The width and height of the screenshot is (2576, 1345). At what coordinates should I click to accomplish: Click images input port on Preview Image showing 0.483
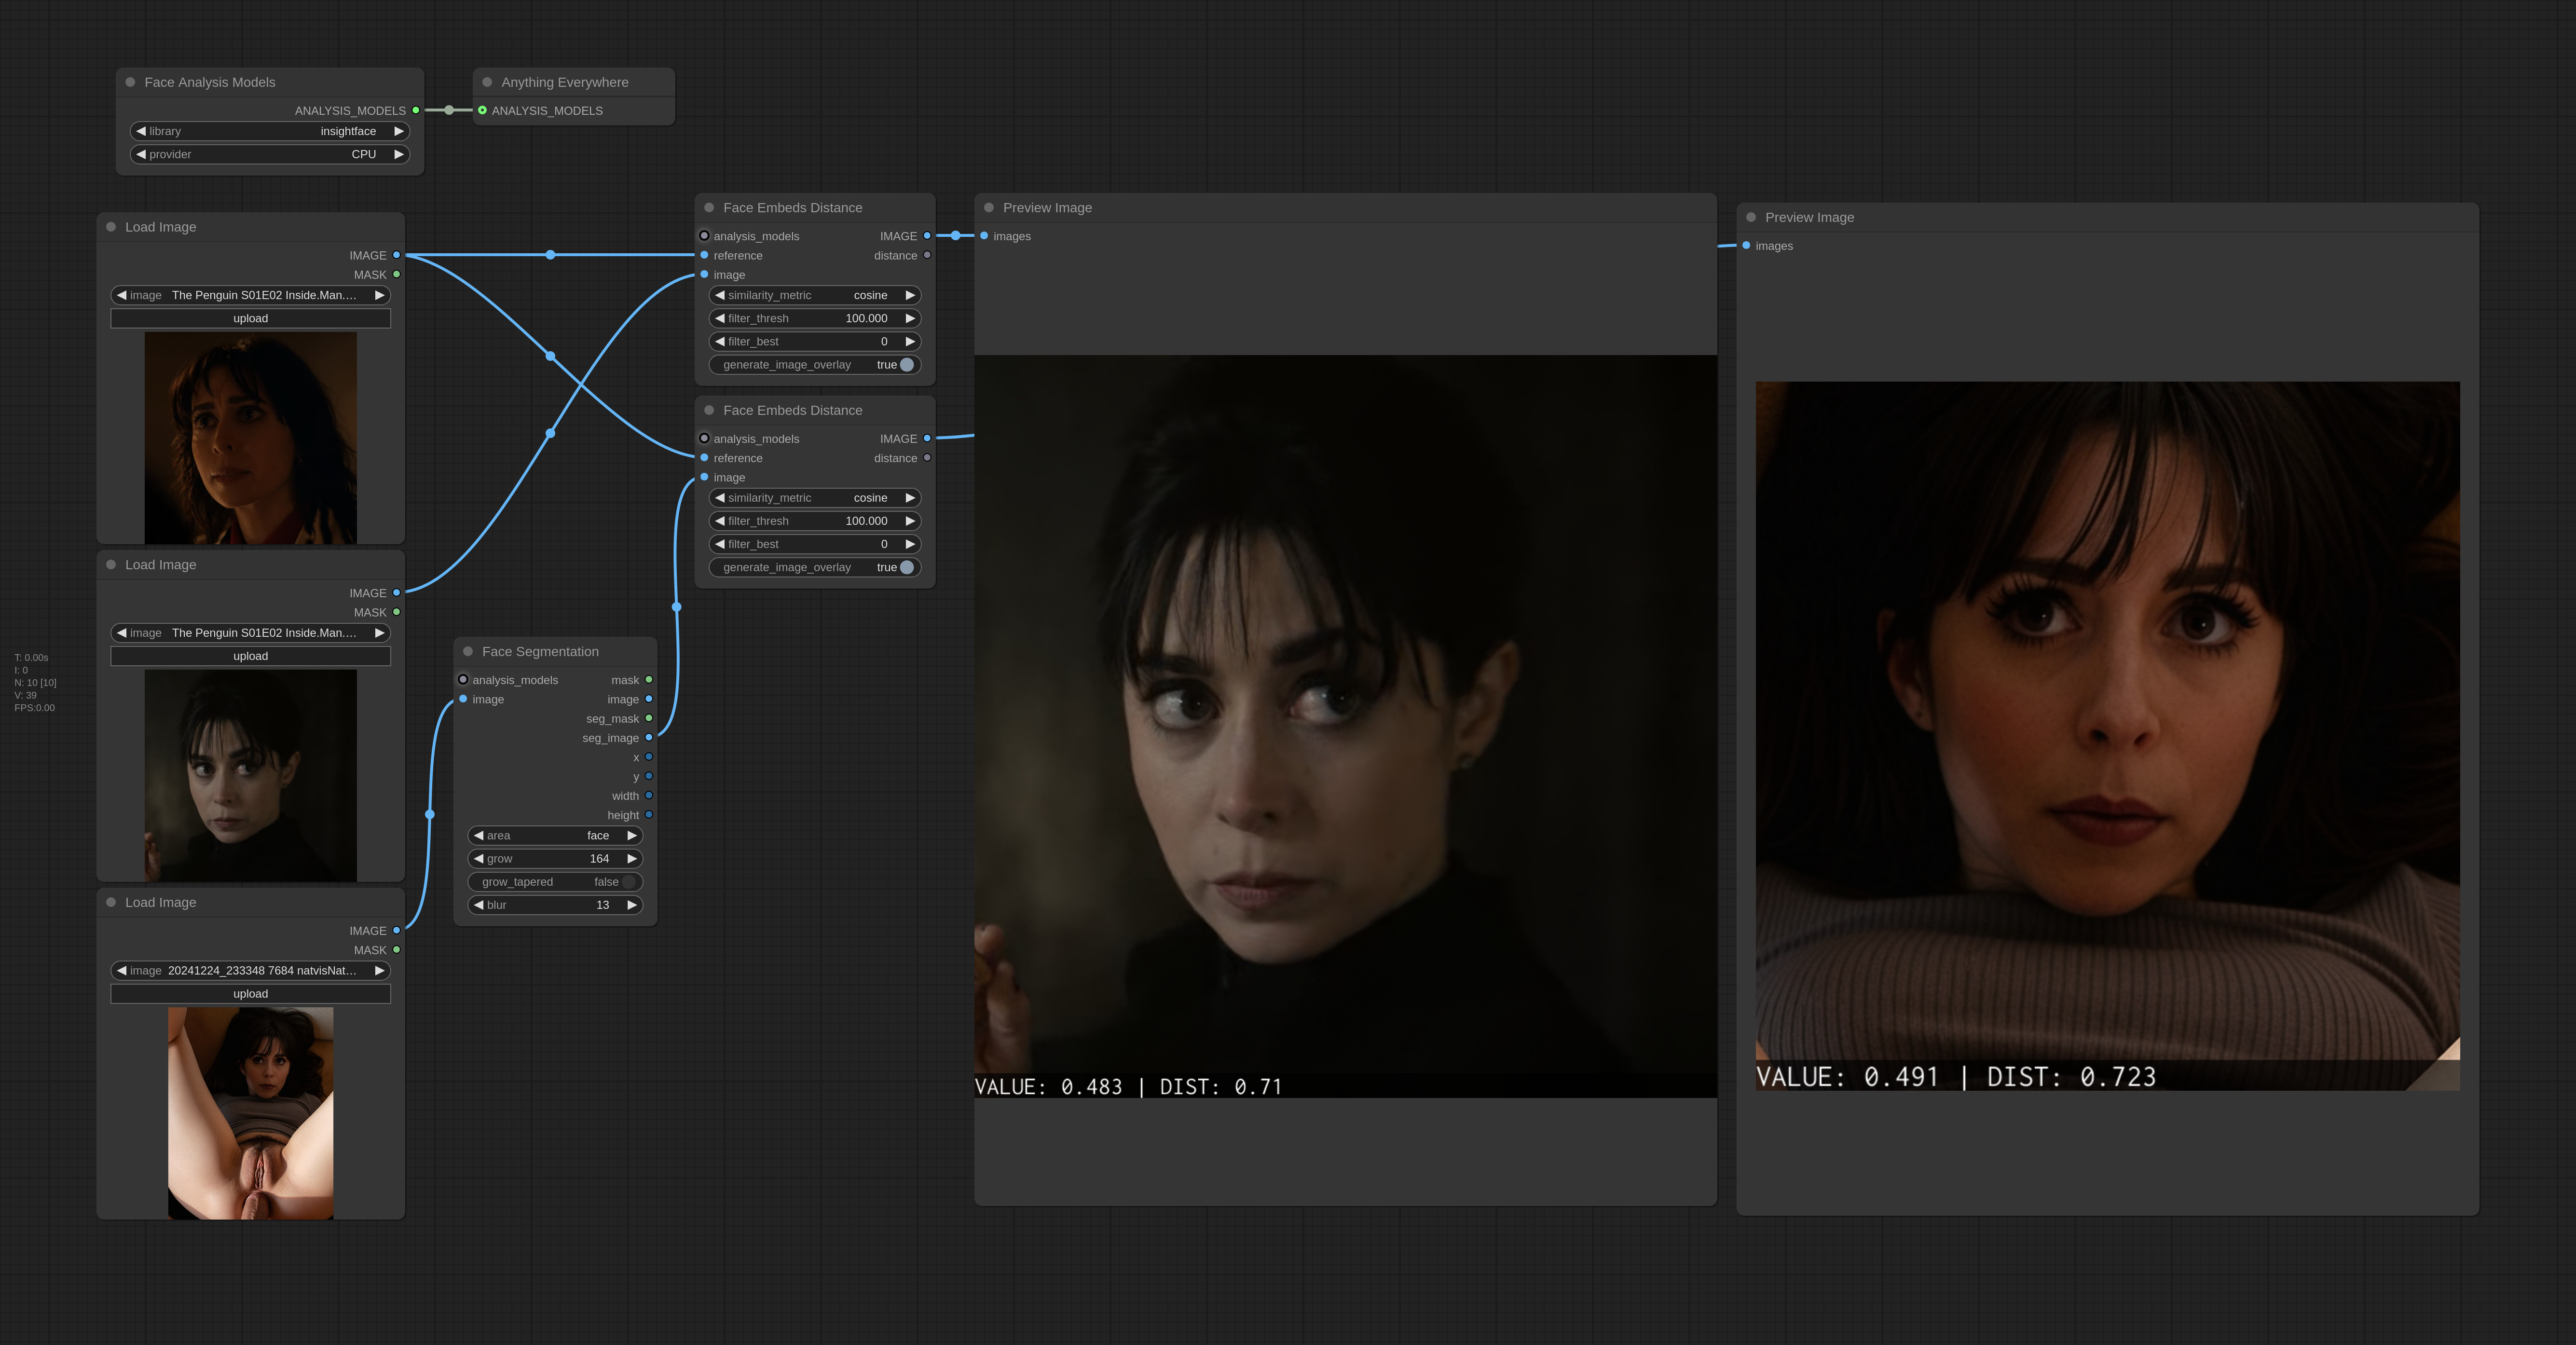point(984,236)
